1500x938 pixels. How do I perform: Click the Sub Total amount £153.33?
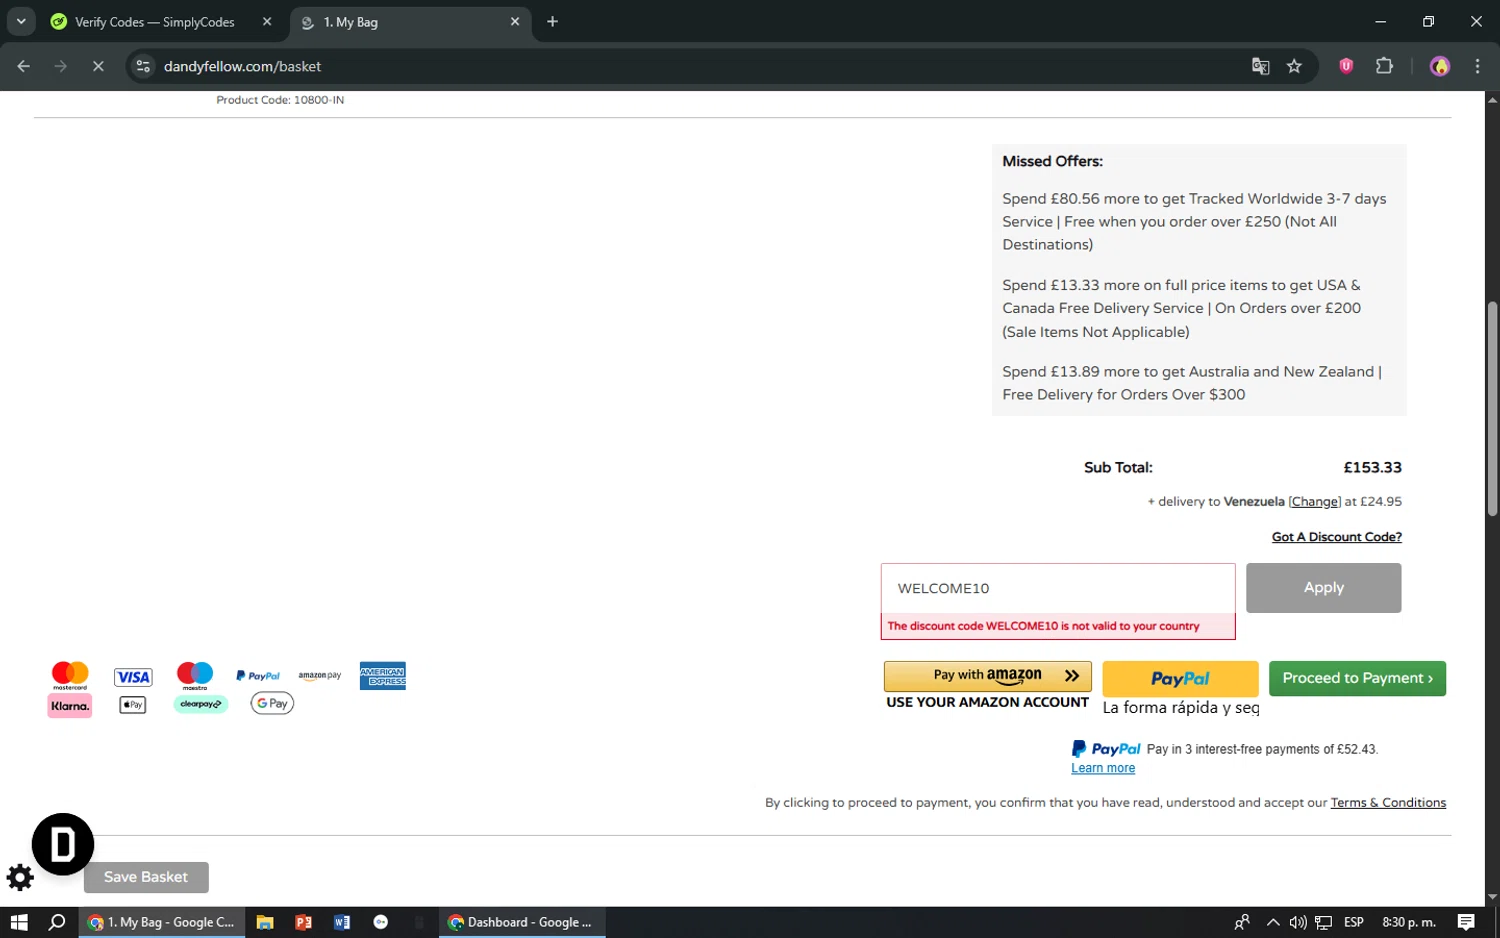pyautogui.click(x=1372, y=467)
